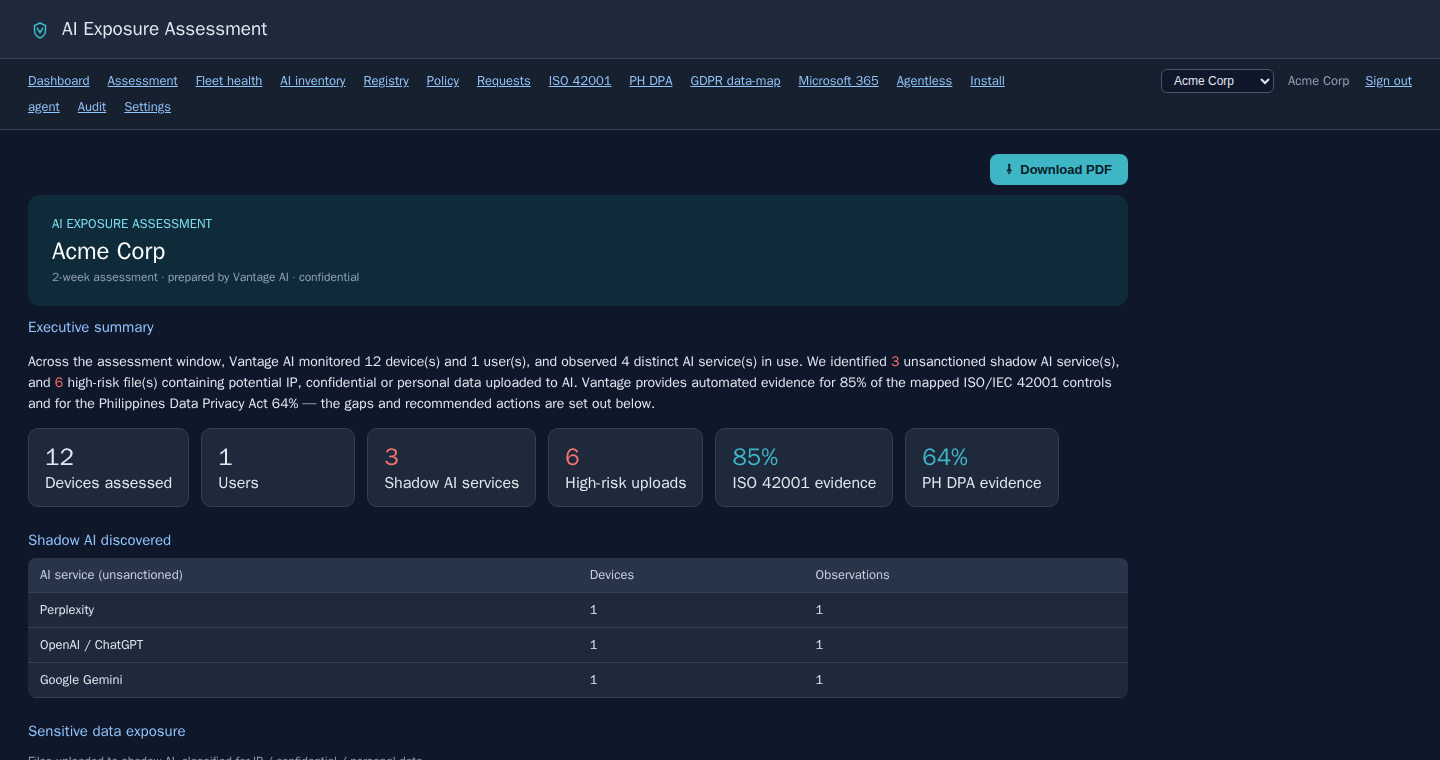Open the Audit page
Screen dimensions: 1440x760
click(x=92, y=107)
